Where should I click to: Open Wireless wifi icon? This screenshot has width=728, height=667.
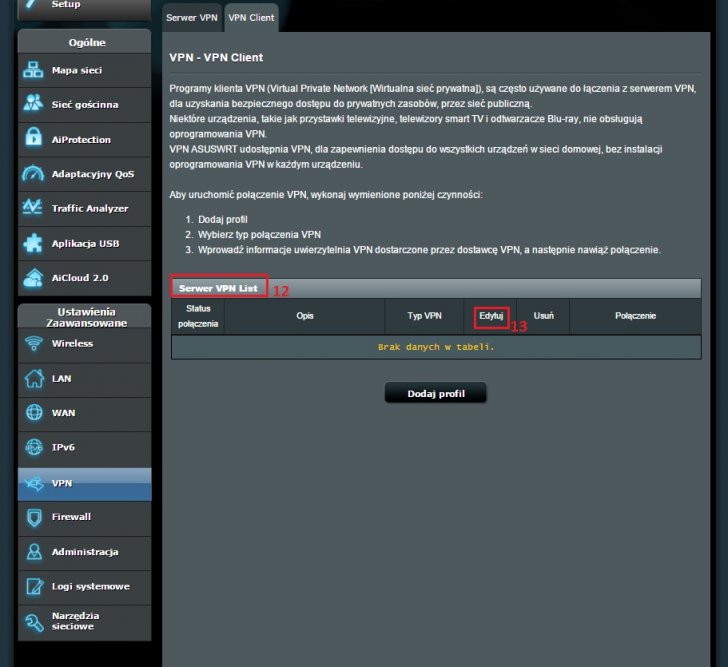coord(33,343)
